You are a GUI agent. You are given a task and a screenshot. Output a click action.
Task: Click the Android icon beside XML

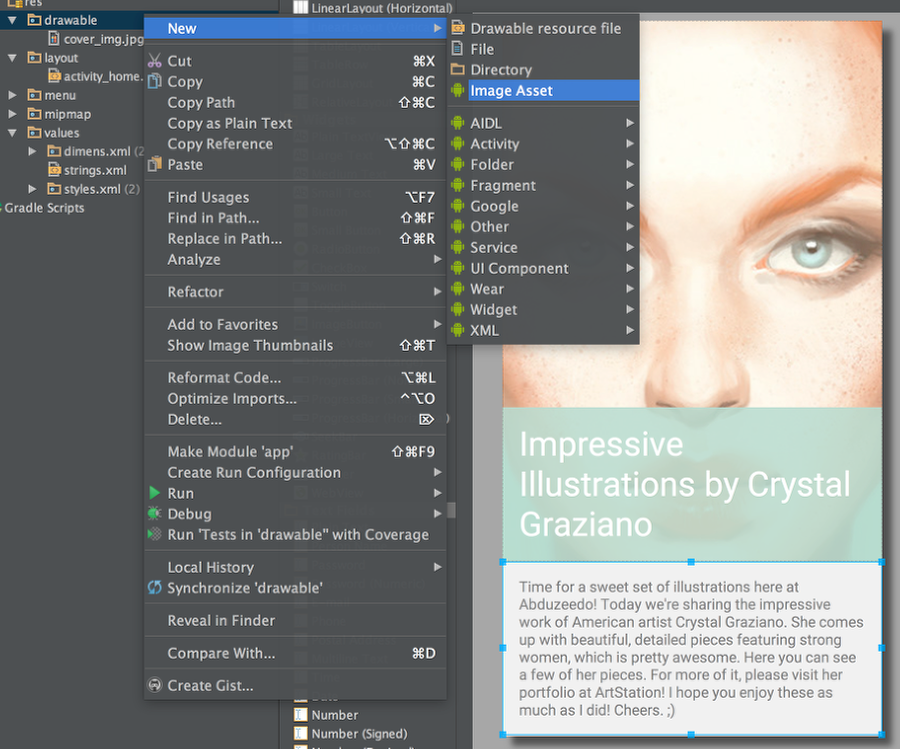pos(457,330)
